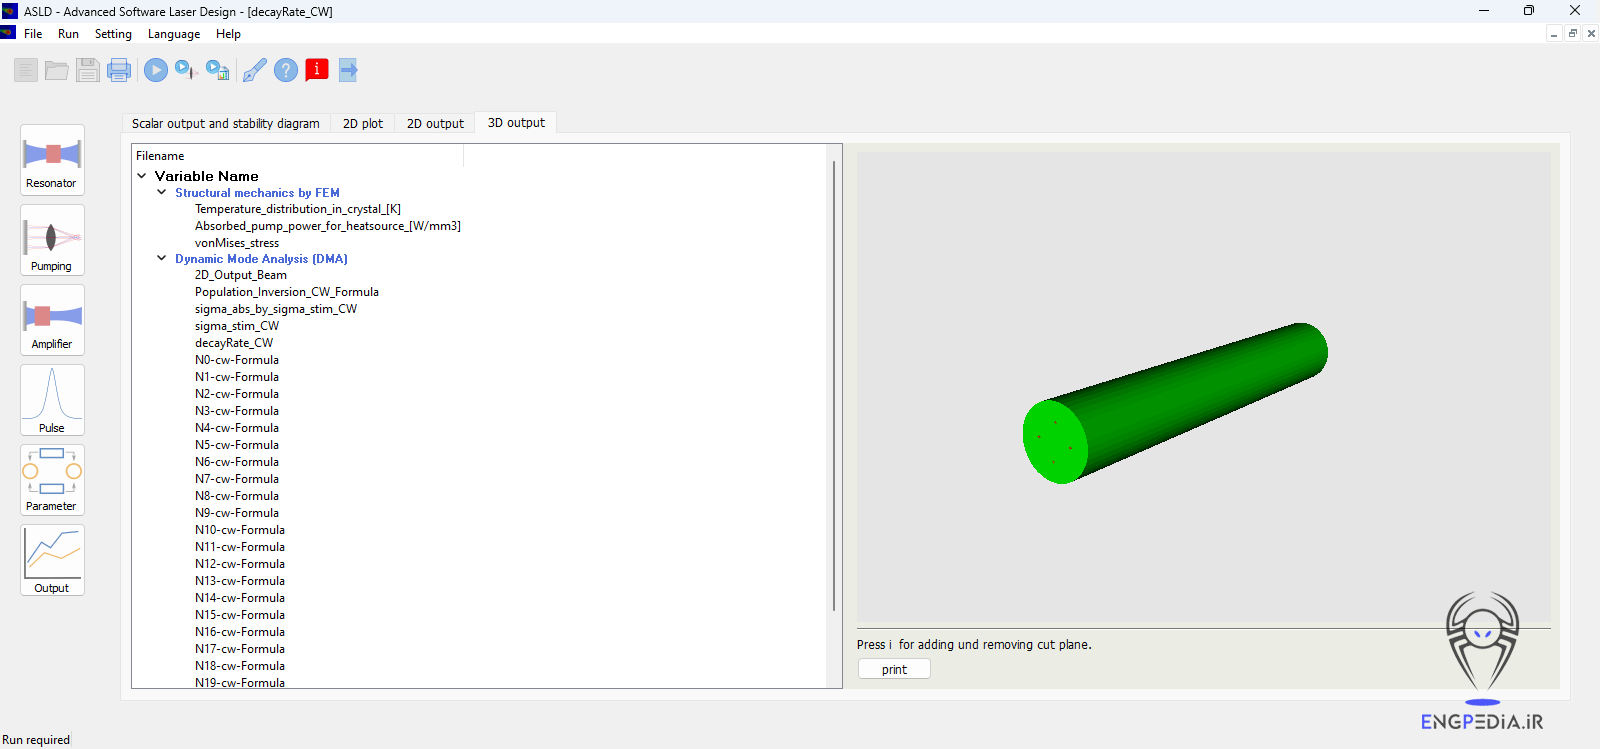1600x749 pixels.
Task: Open the Pumping panel from sidebar
Action: coord(52,240)
